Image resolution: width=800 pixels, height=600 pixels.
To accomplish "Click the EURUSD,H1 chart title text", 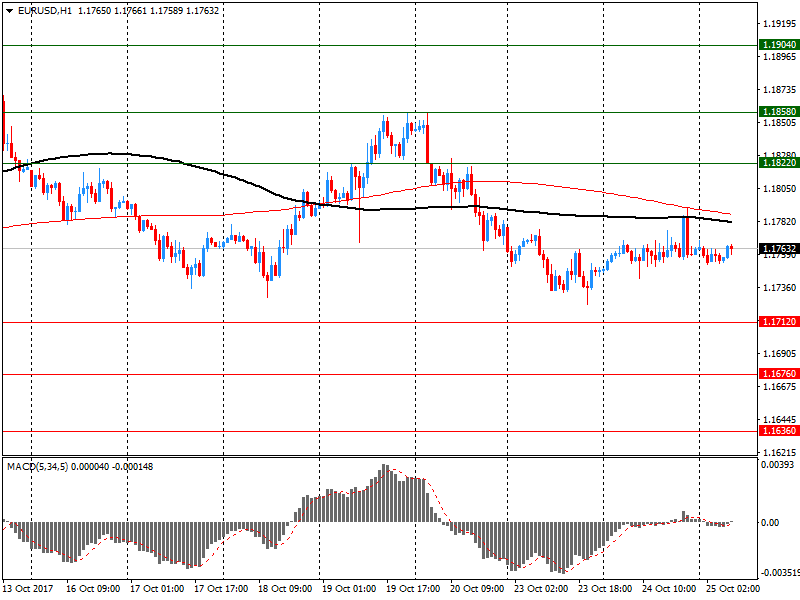I will tap(45, 11).
